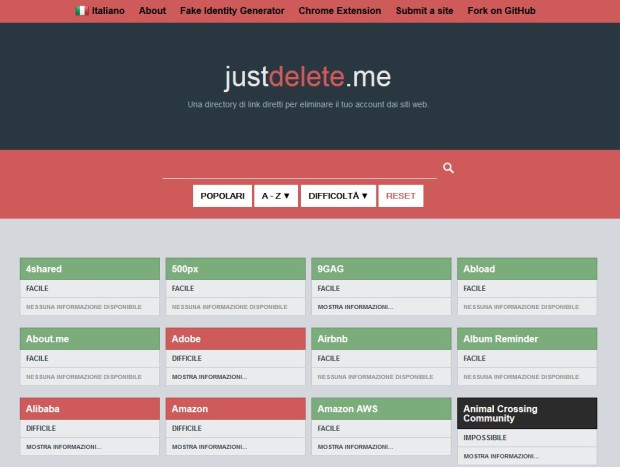The width and height of the screenshot is (620, 467).
Task: Expand Mostra informazioni under Amazon AWS
Action: [355, 447]
